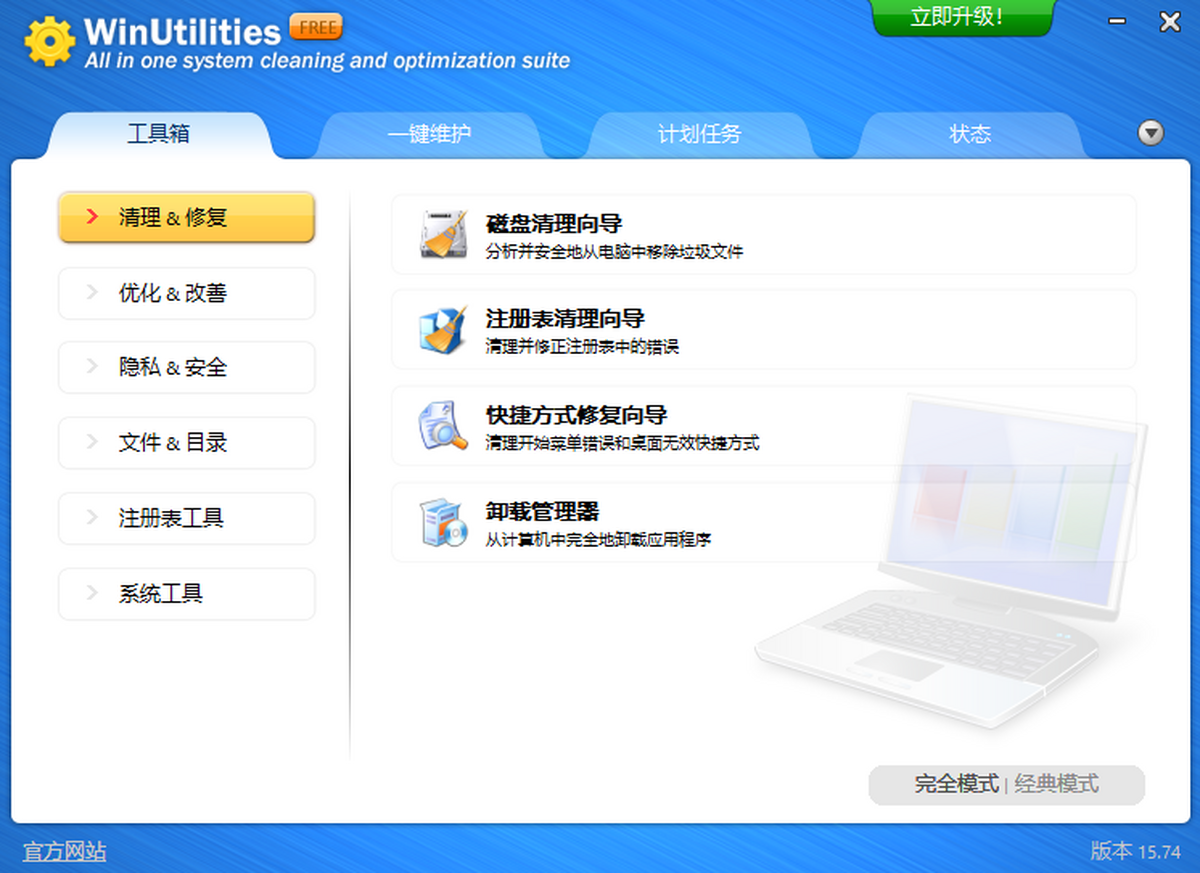
Task: Open the 优化 & 改善 sidebar category
Action: 186,293
